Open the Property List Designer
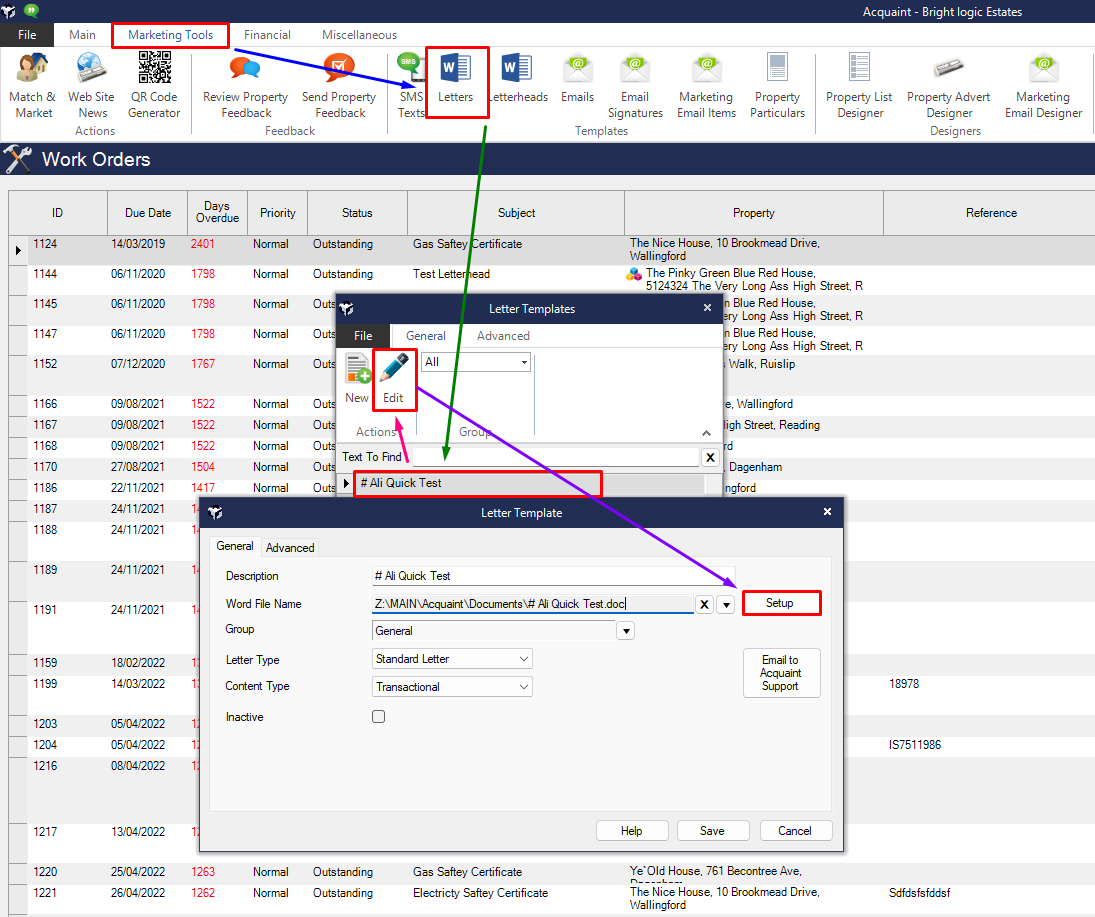Viewport: 1095px width, 917px height. pyautogui.click(x=859, y=84)
